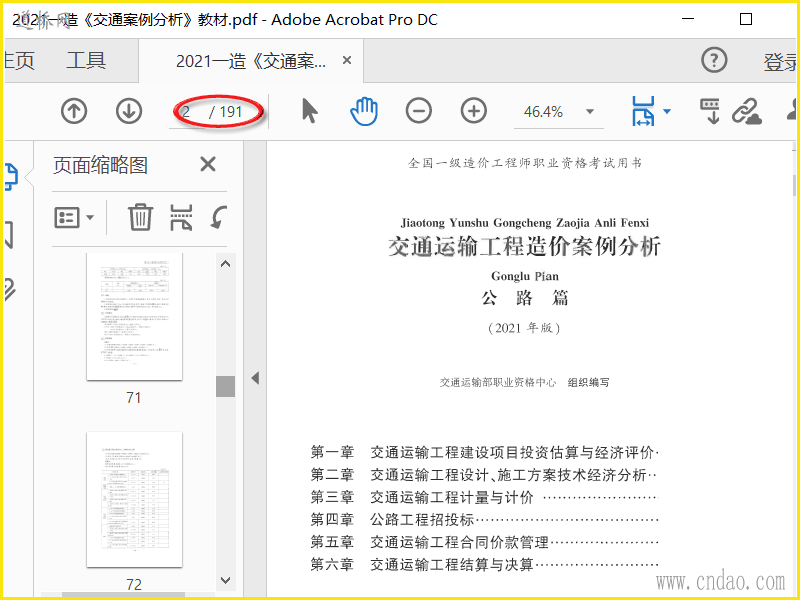Click thumbnail scrollbar up arrow
The width and height of the screenshot is (800, 600).
point(226,264)
